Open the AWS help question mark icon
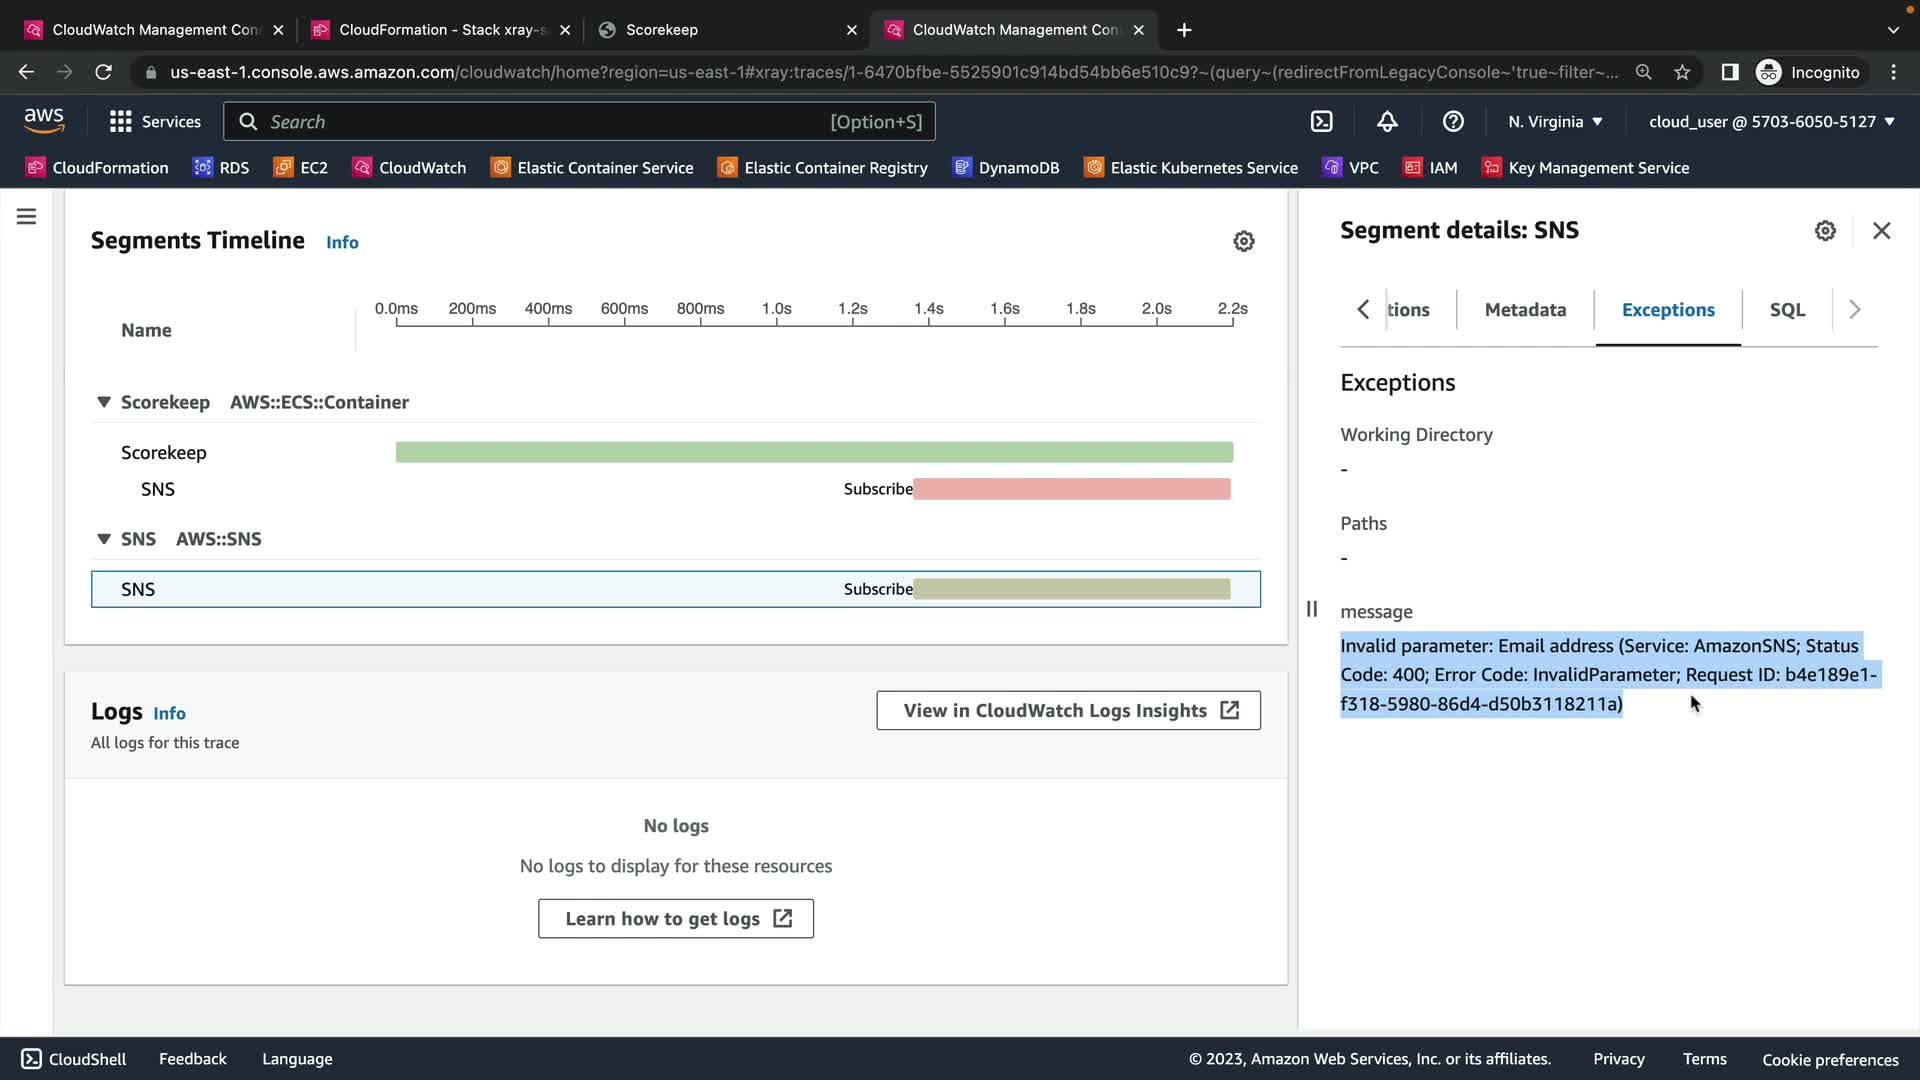The width and height of the screenshot is (1920, 1080). point(1453,122)
